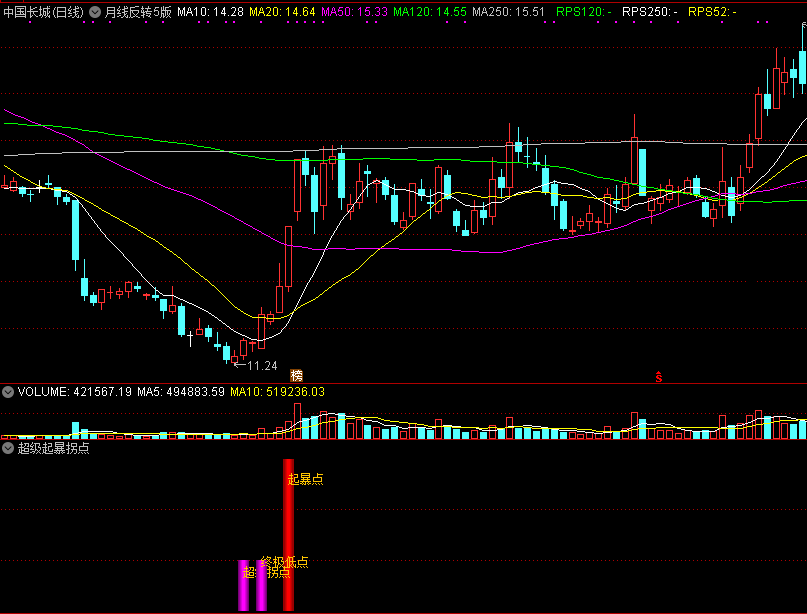Click the 11.24 lowest price label

(262, 366)
